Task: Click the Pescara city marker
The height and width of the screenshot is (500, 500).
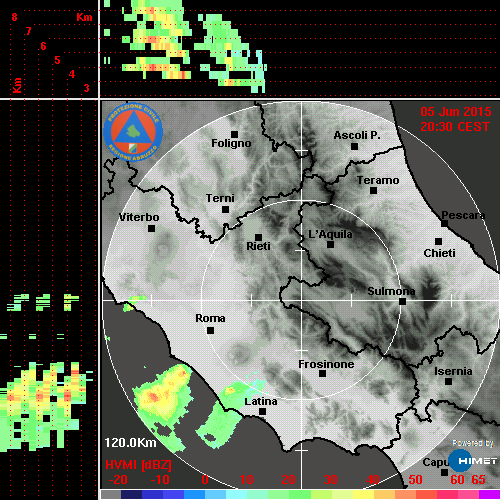Action: [444, 224]
